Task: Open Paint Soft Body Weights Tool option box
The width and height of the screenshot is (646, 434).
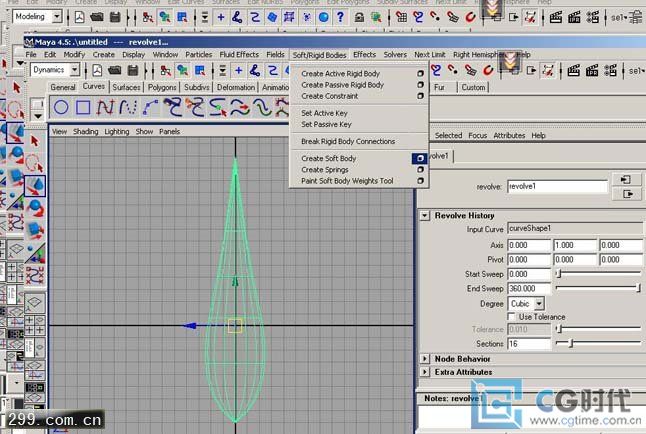Action: point(420,181)
